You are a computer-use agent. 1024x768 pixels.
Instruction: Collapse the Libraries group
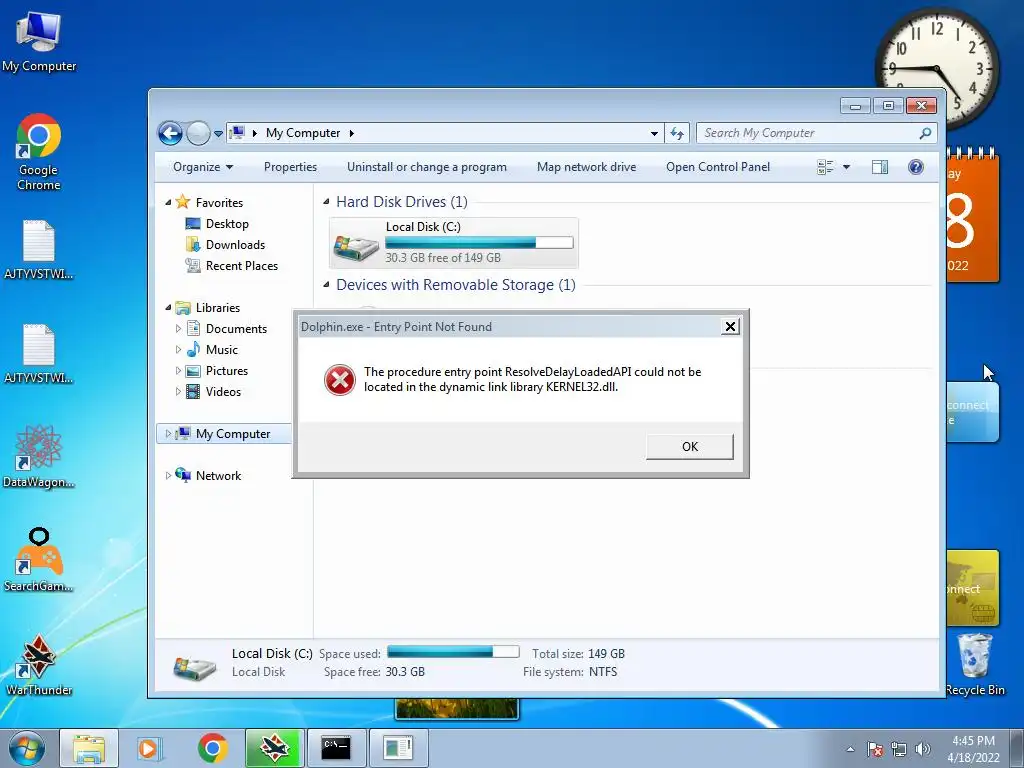[x=168, y=308]
